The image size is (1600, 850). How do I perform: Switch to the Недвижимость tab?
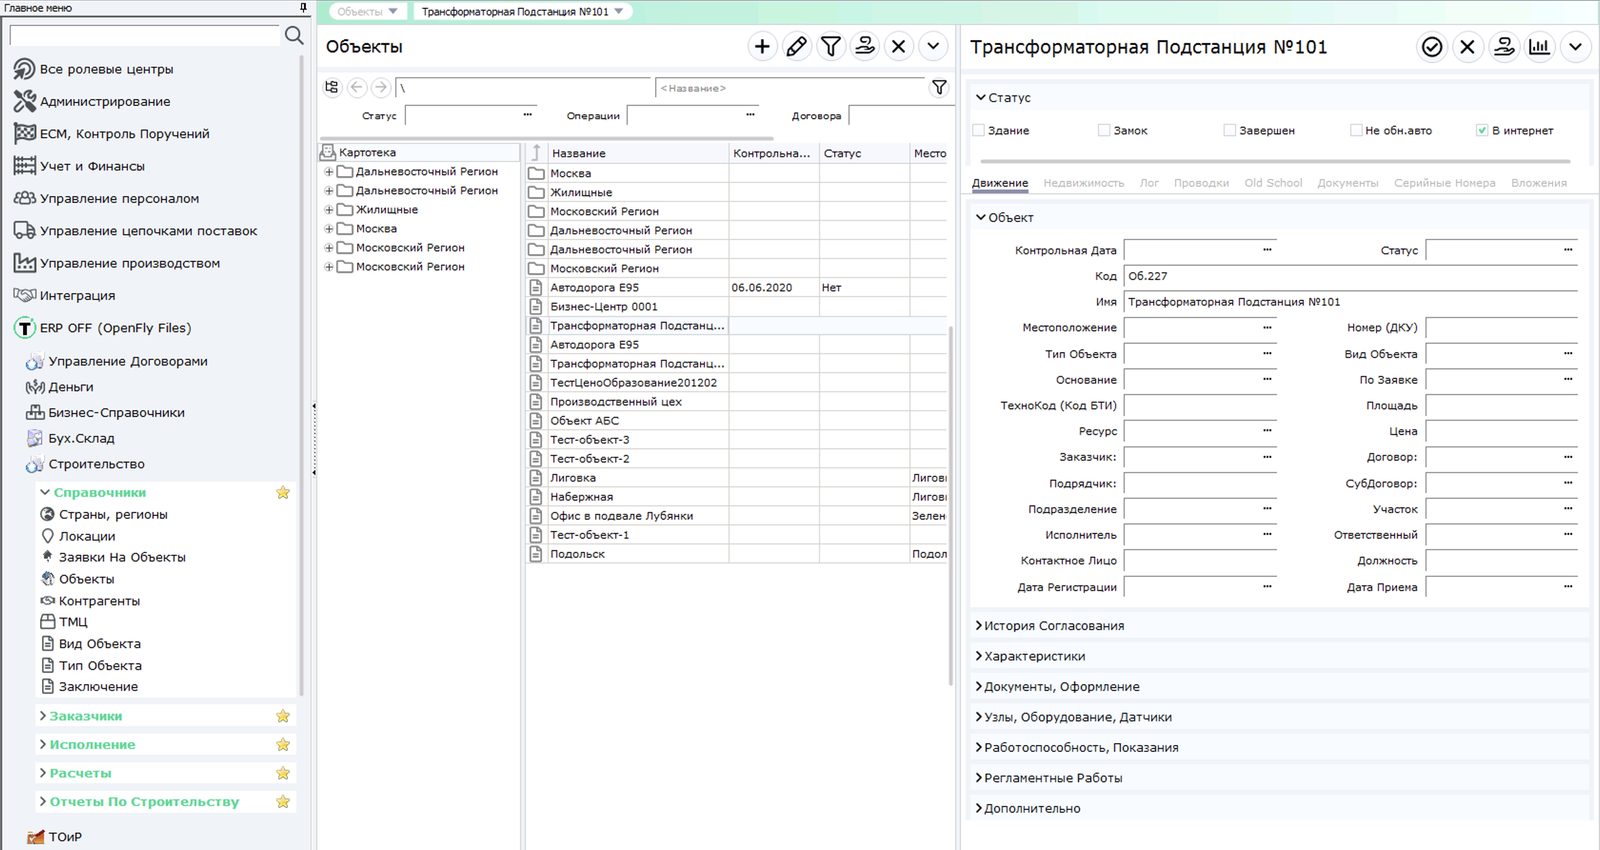click(1083, 183)
